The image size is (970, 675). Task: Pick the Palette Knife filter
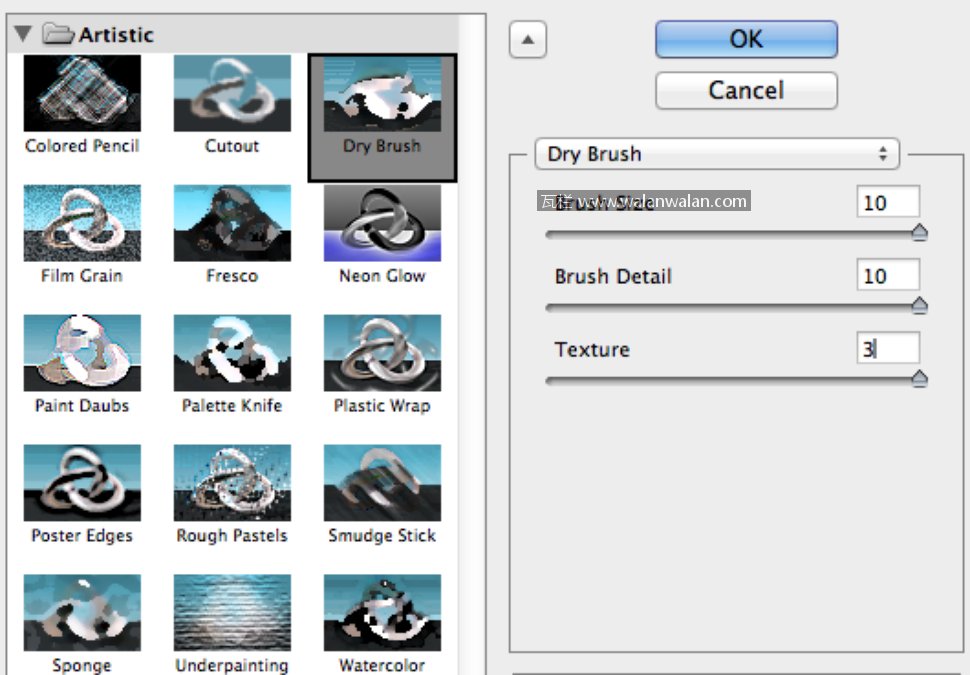click(232, 353)
